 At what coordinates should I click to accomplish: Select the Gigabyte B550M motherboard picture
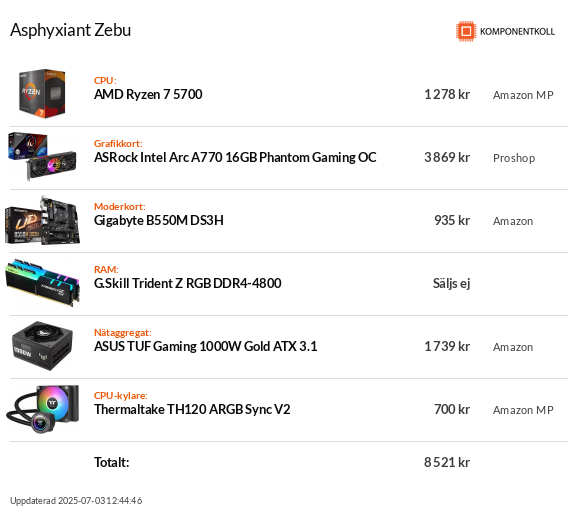point(42,220)
